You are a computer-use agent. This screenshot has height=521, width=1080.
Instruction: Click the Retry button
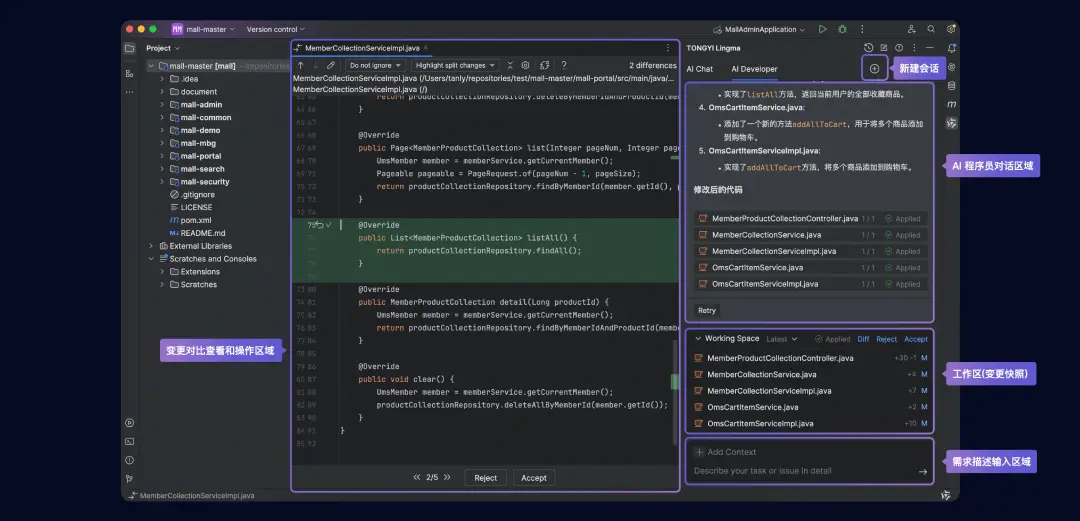707,311
